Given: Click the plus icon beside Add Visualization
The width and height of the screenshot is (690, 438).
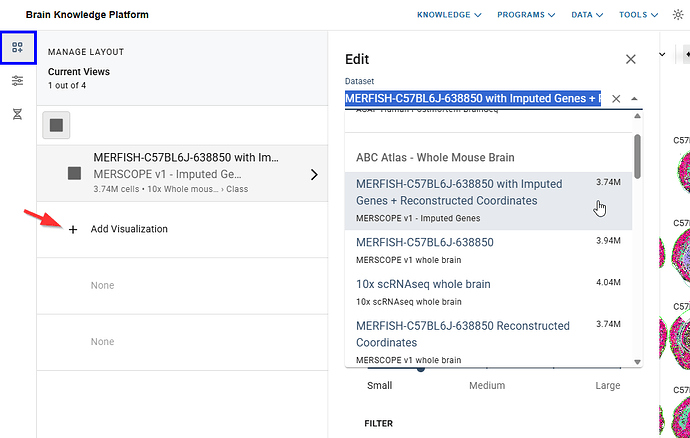Looking at the screenshot, I should pos(73,229).
